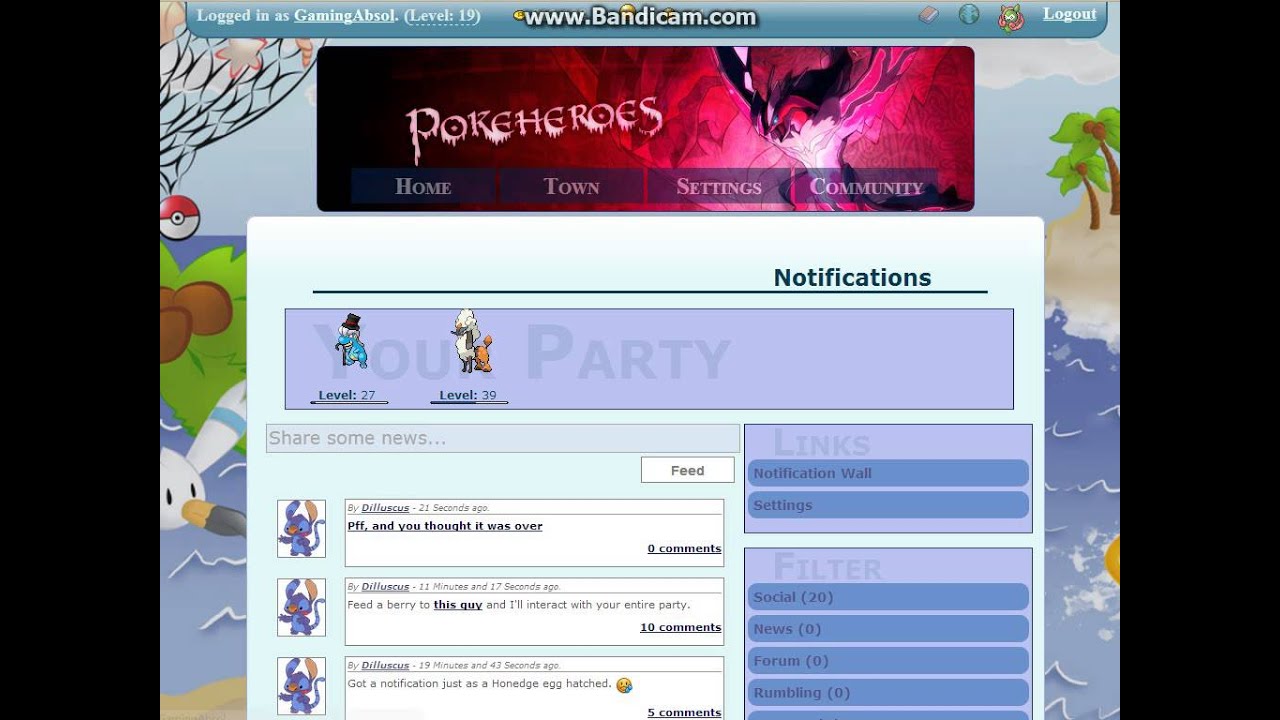
Task: Select the Level 27 party Pokemon sprite
Action: [350, 341]
